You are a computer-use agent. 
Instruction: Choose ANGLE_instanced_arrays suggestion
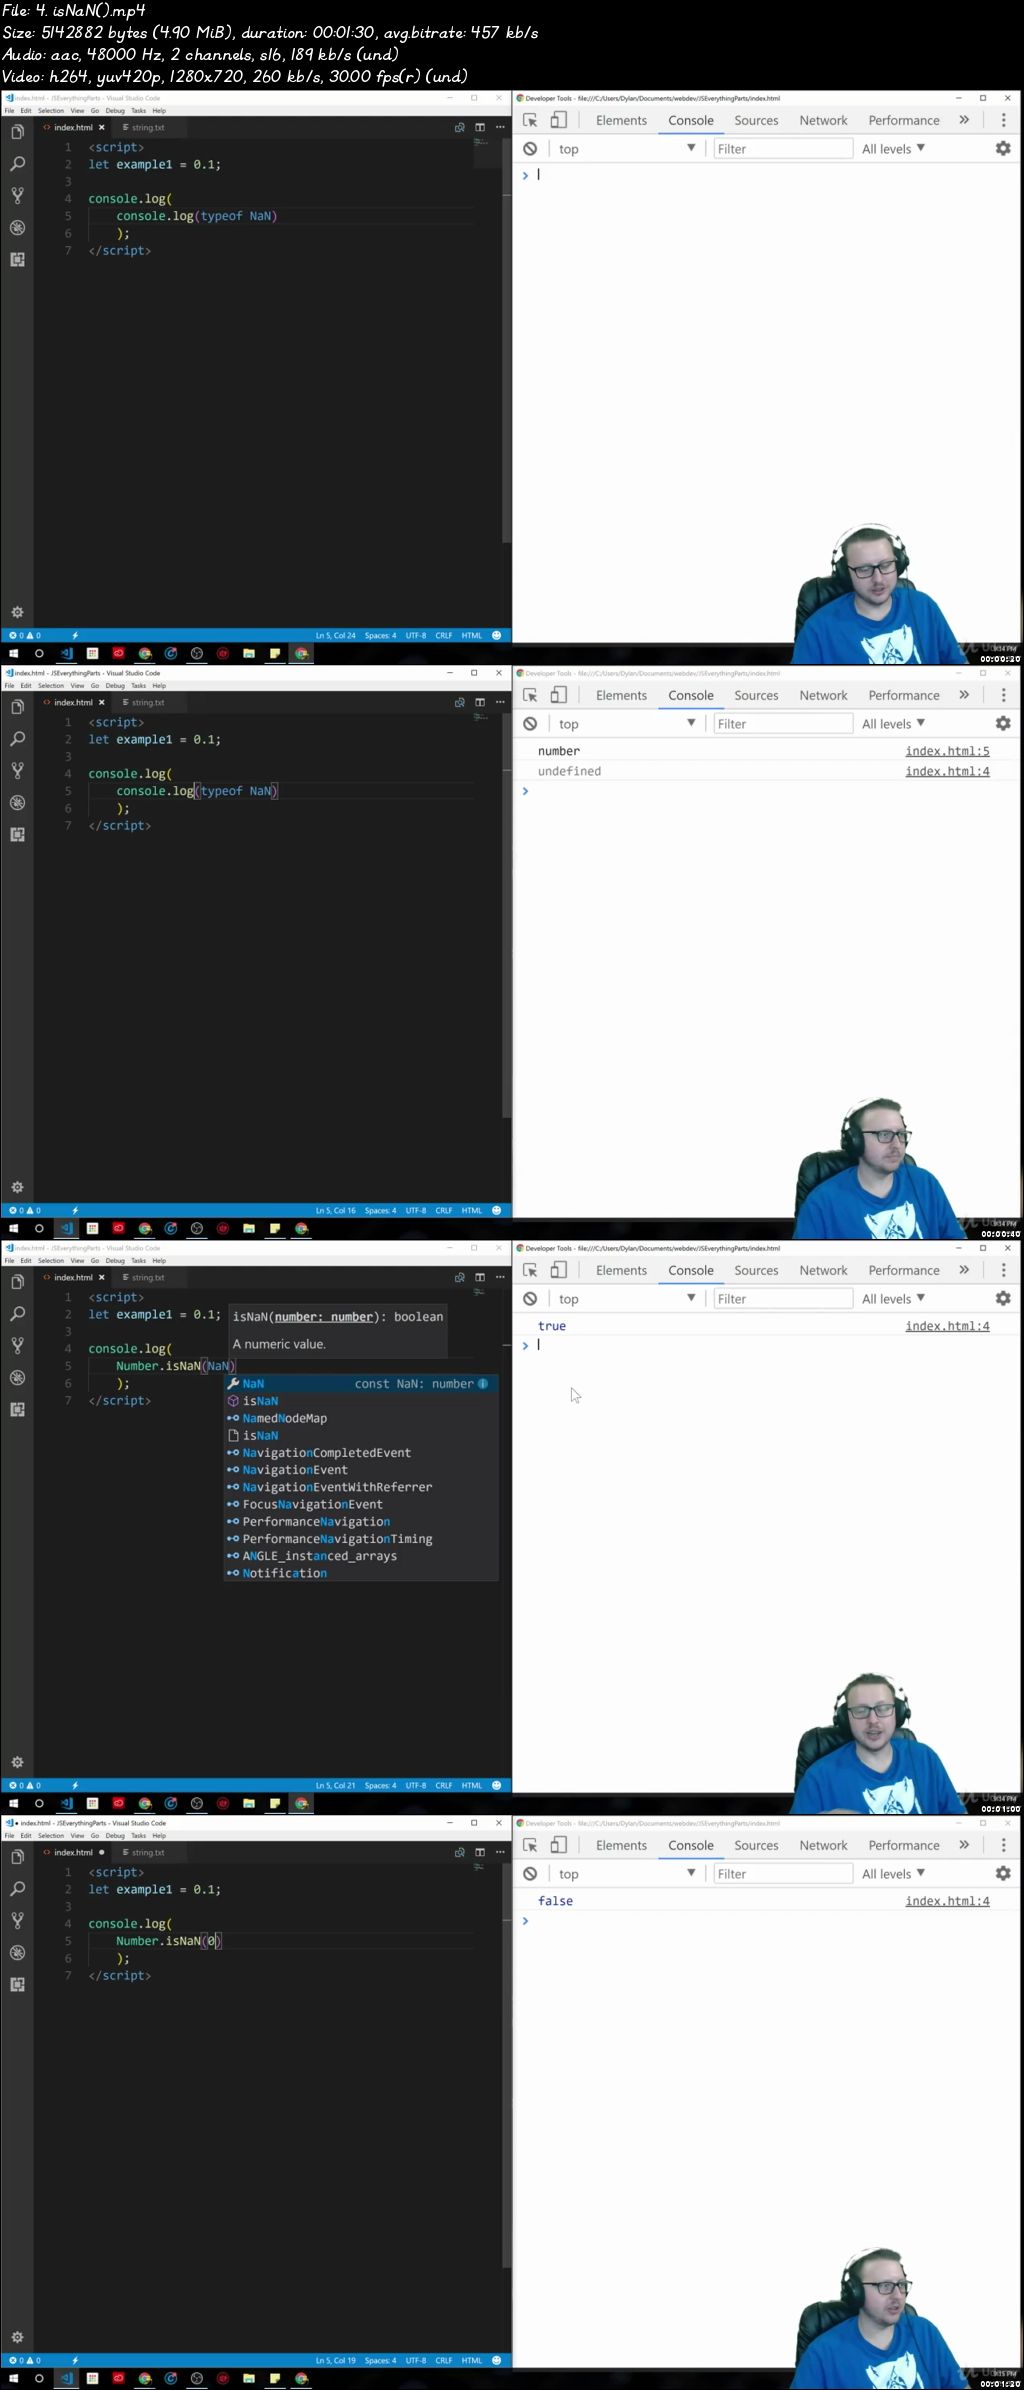360,1556
